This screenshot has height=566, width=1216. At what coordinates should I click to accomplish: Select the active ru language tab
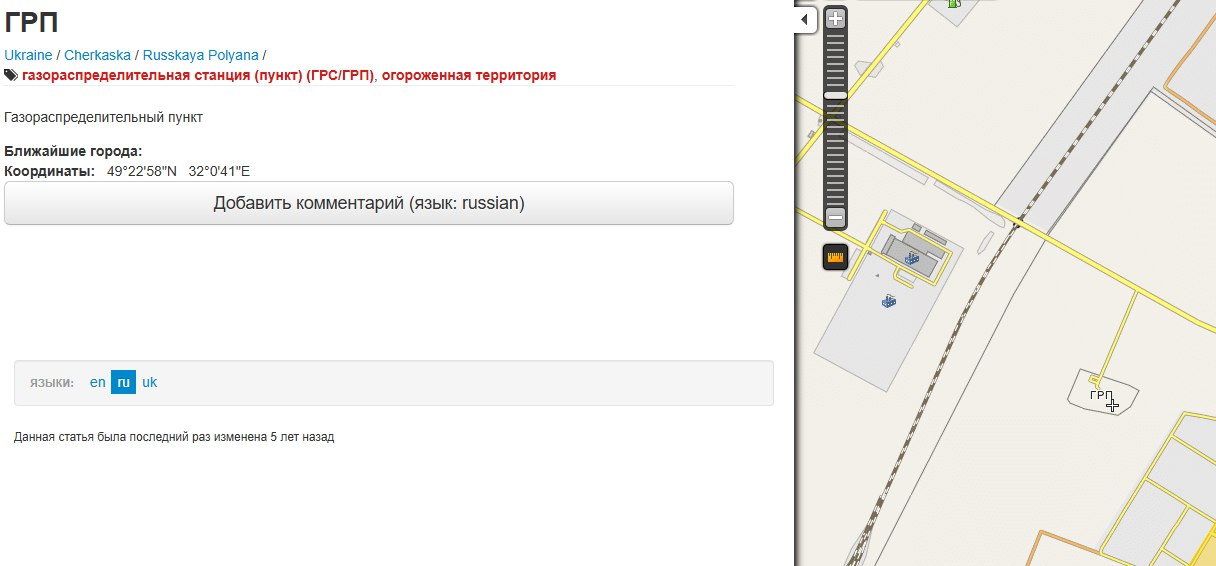click(123, 382)
